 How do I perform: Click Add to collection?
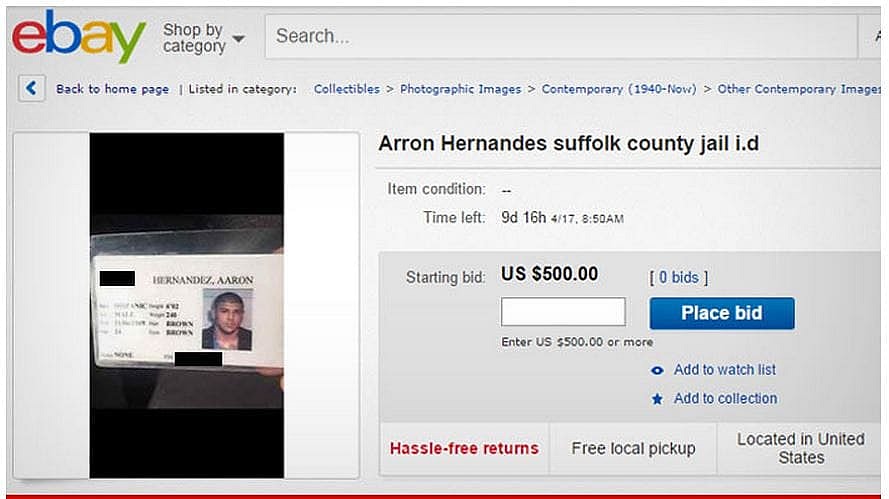725,399
